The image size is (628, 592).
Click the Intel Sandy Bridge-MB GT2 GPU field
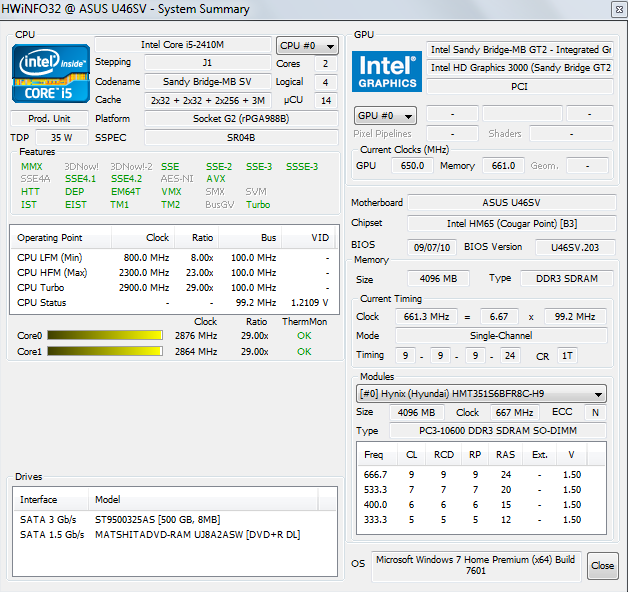pyautogui.click(x=520, y=50)
